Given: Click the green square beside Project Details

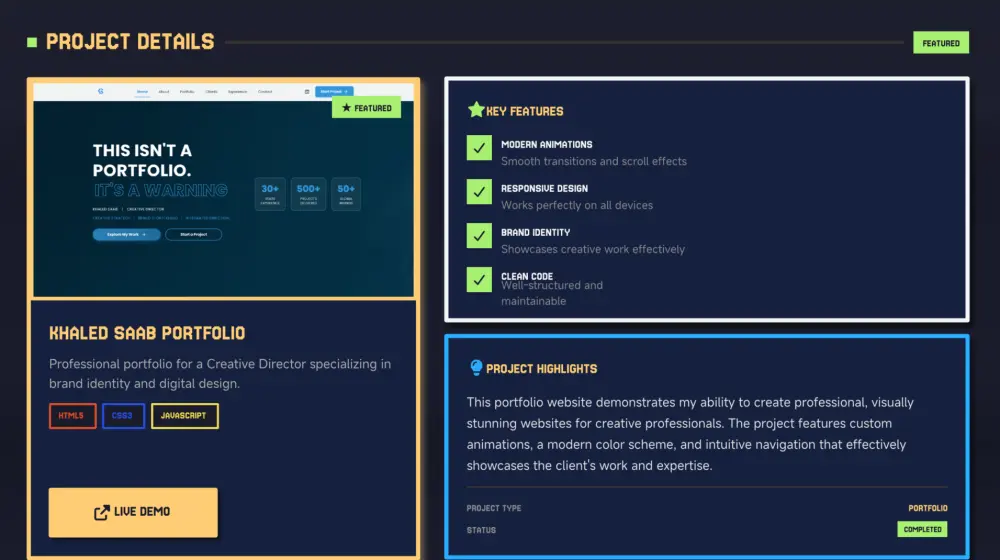Looking at the screenshot, I should click(32, 43).
